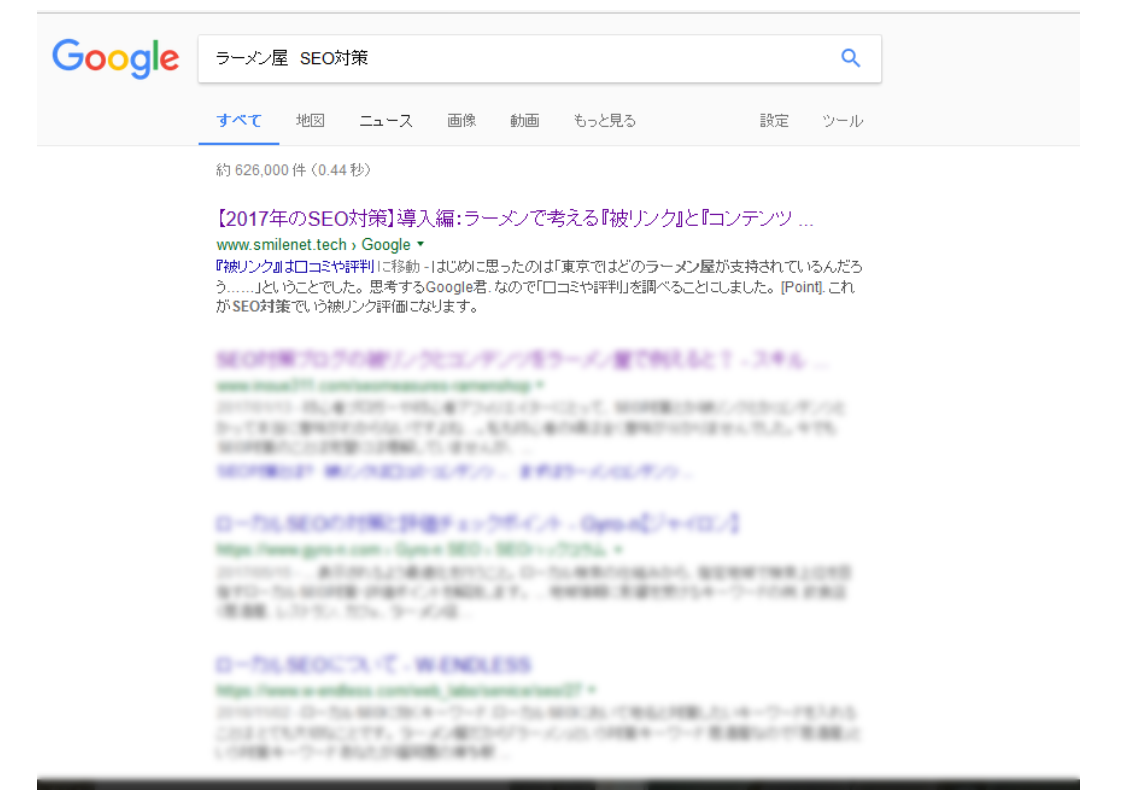Screen dimensions: 1122x793
Task: Switch to the 画像 tab
Action: click(x=462, y=121)
